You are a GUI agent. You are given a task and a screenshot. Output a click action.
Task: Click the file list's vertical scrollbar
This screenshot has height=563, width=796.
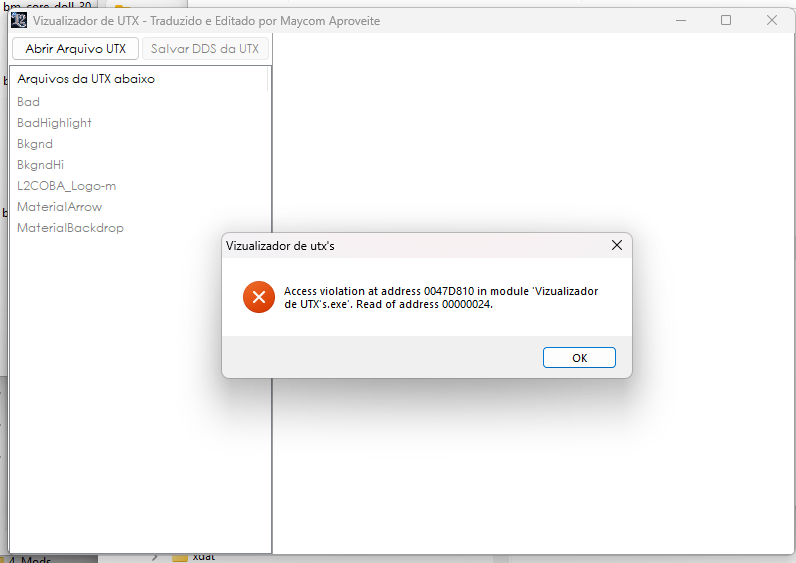(x=268, y=79)
